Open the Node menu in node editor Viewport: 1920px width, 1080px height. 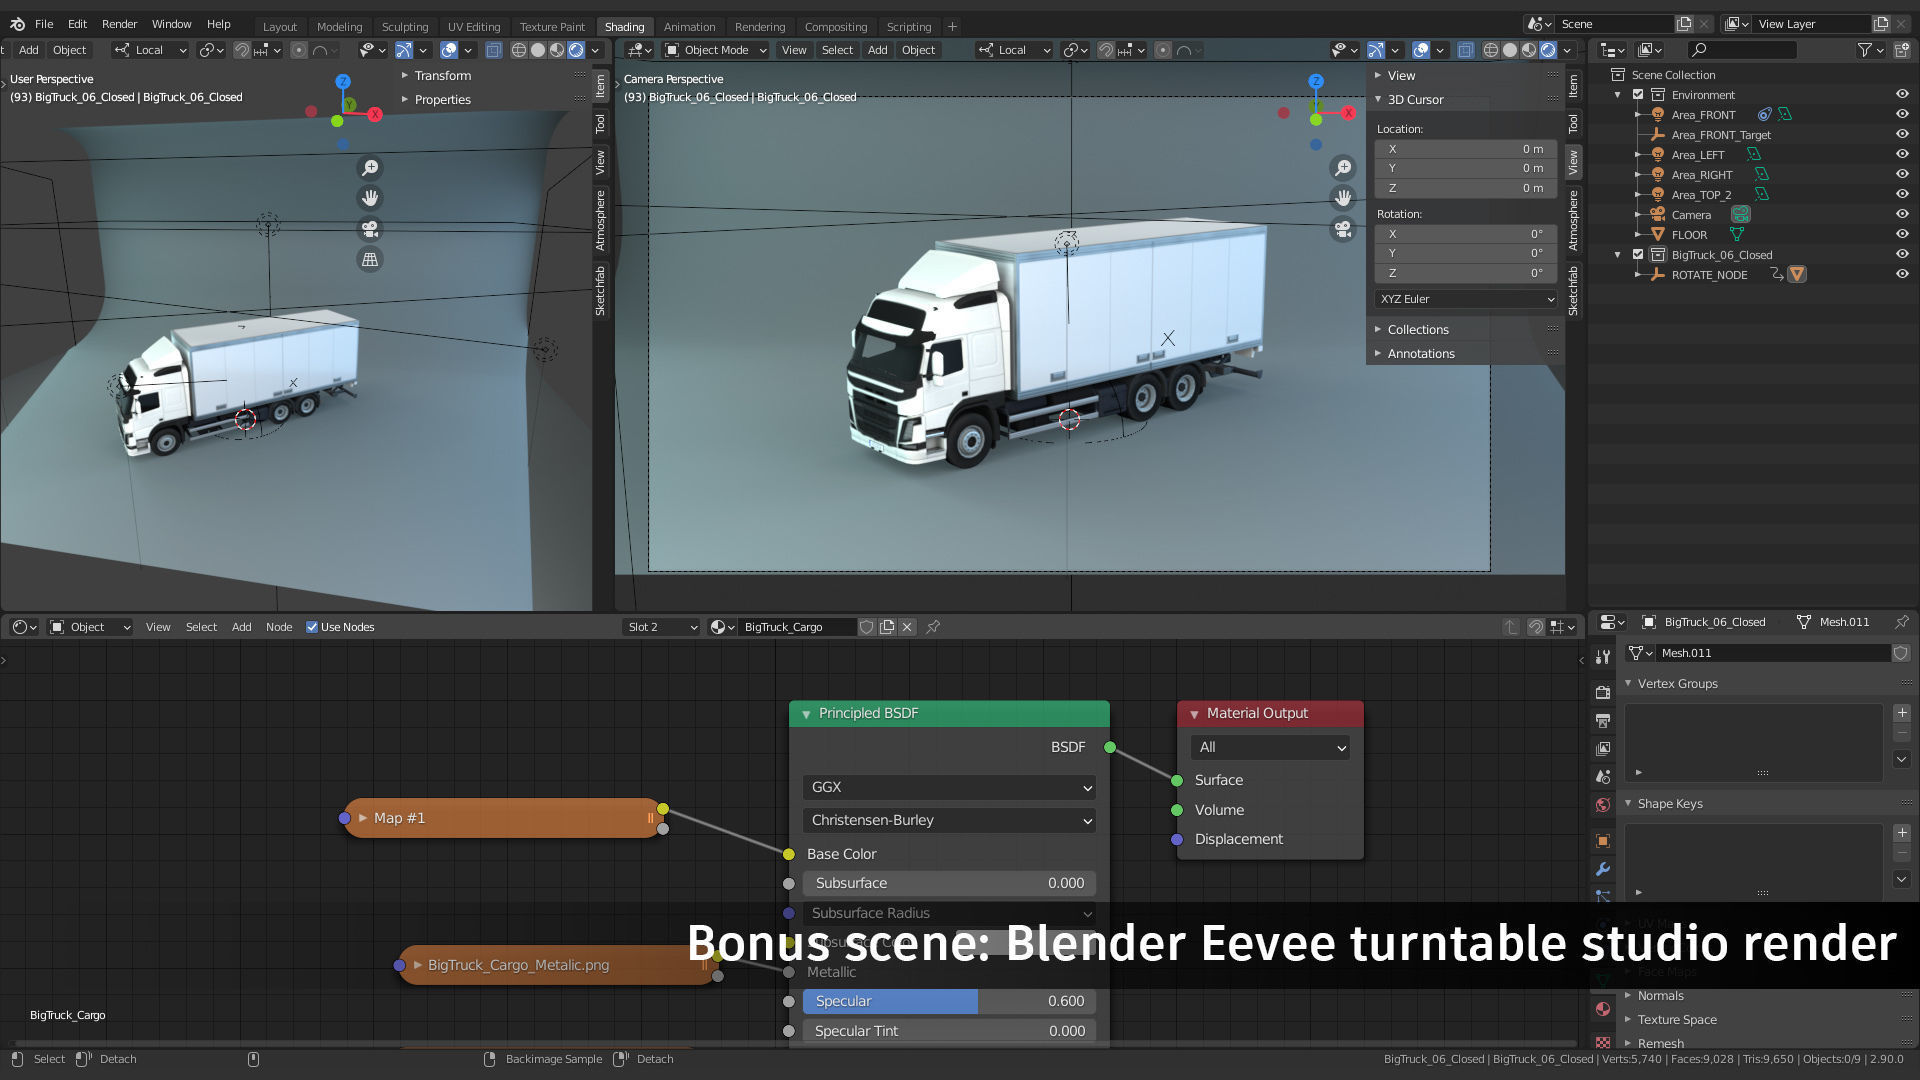pos(279,627)
